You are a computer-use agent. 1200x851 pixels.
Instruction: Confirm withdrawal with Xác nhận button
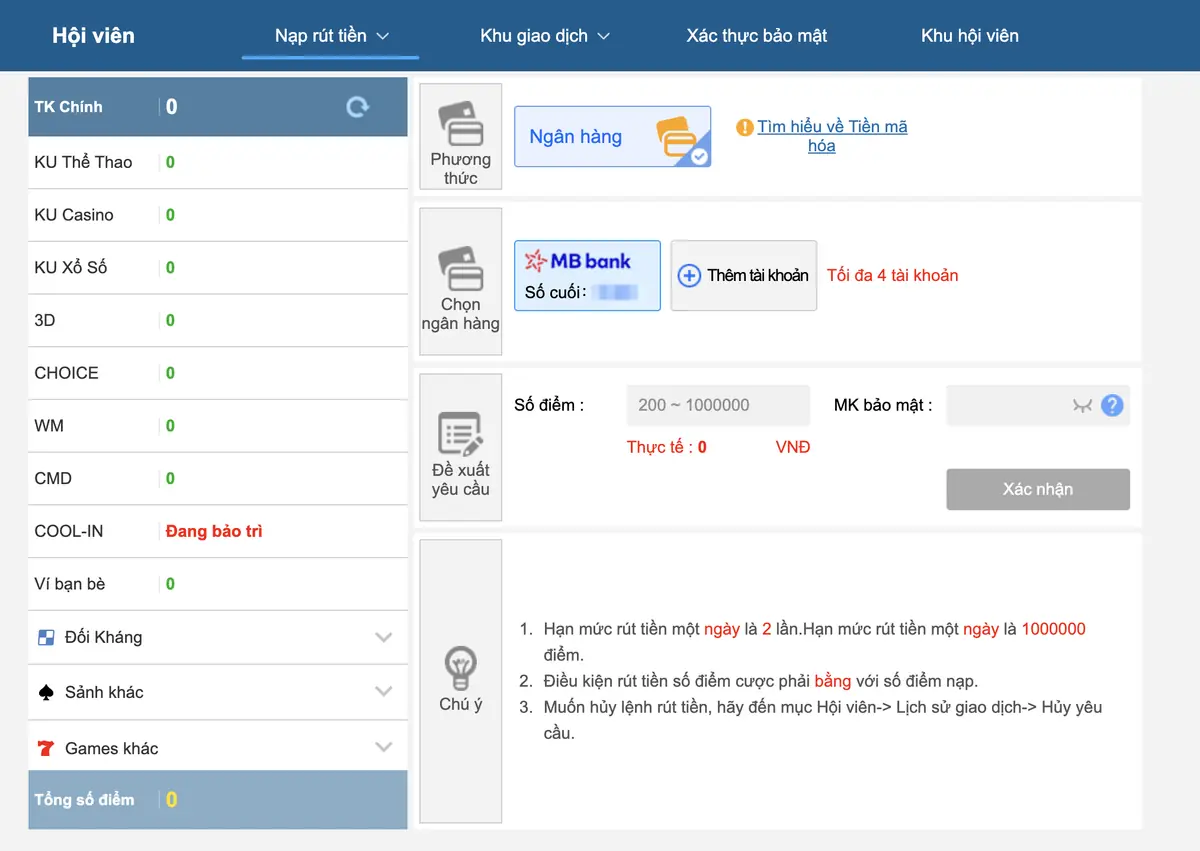pos(1038,489)
